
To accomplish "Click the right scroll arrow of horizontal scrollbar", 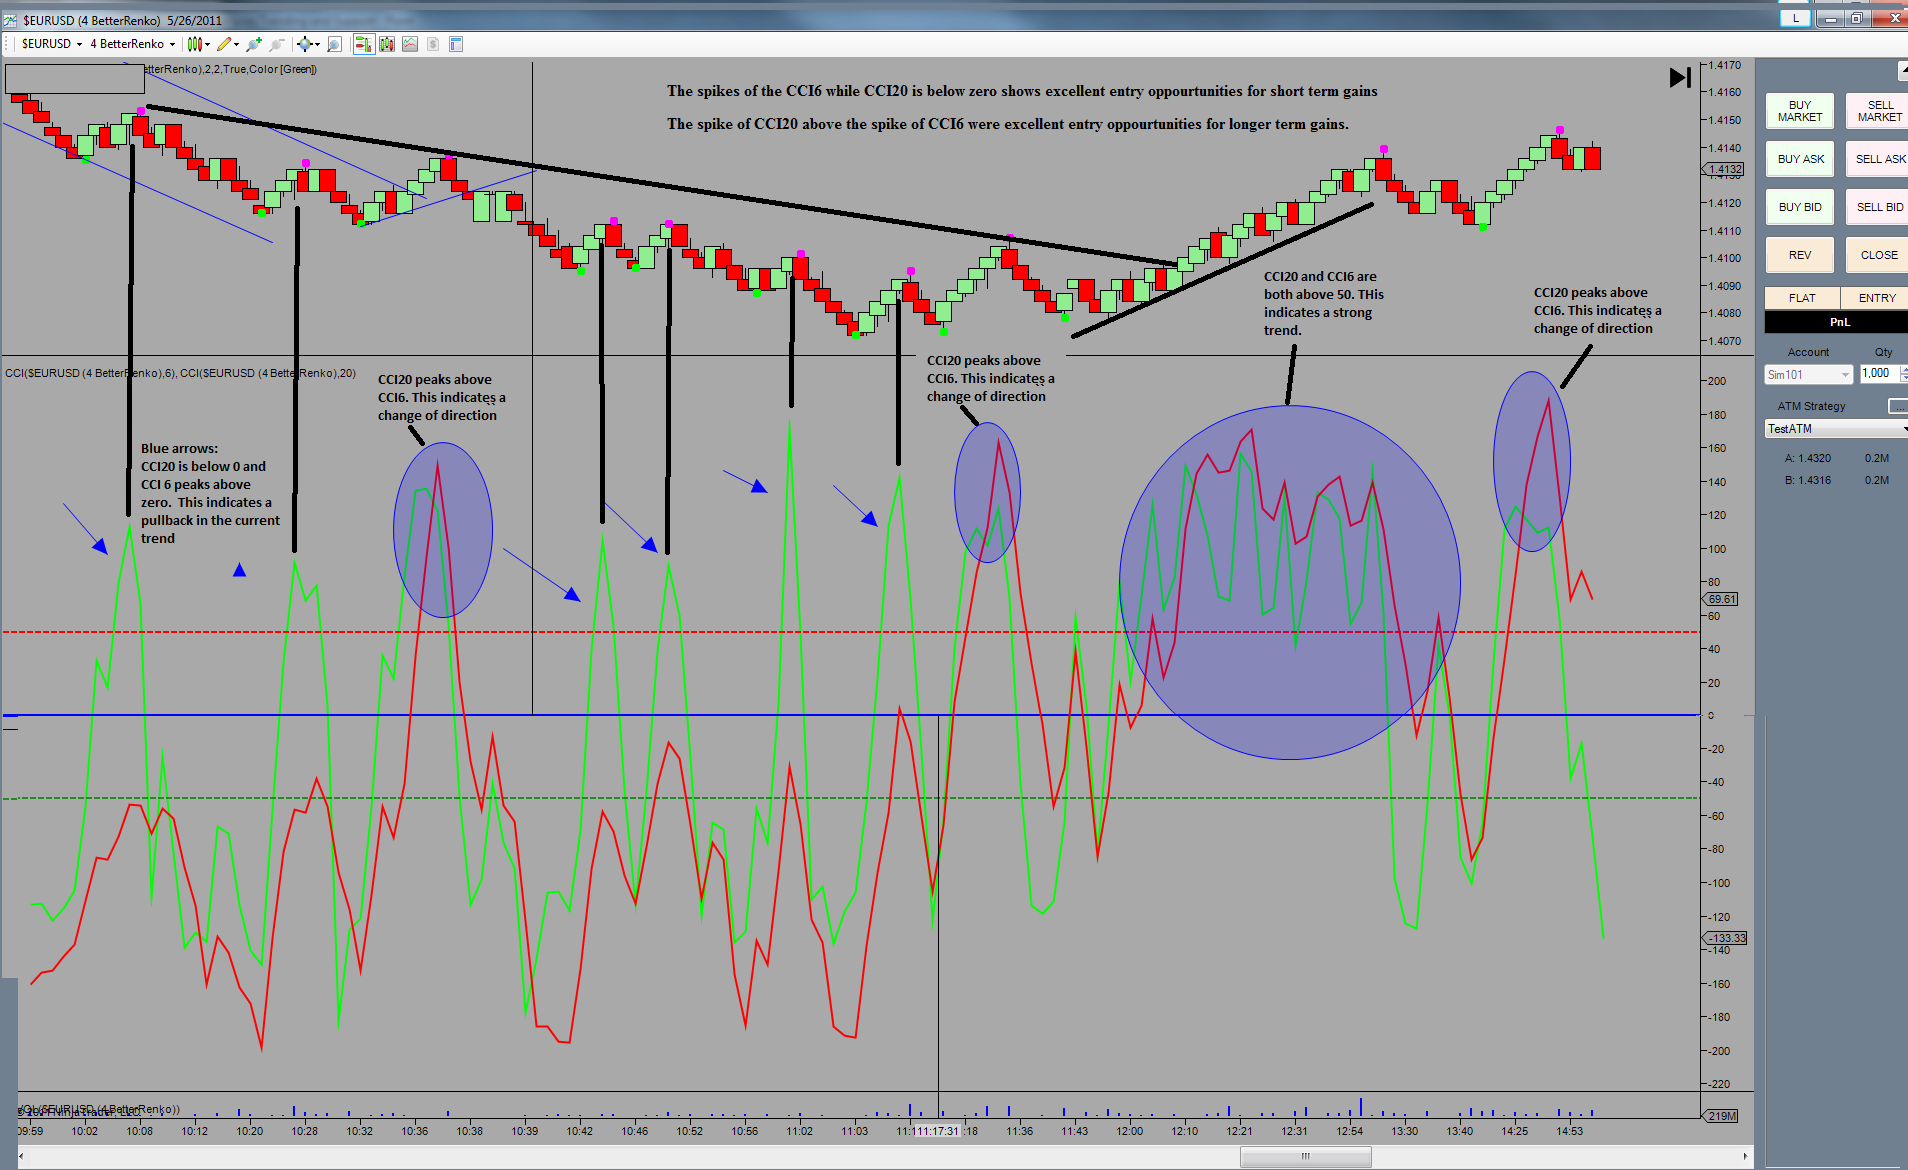I will pyautogui.click(x=1746, y=1157).
